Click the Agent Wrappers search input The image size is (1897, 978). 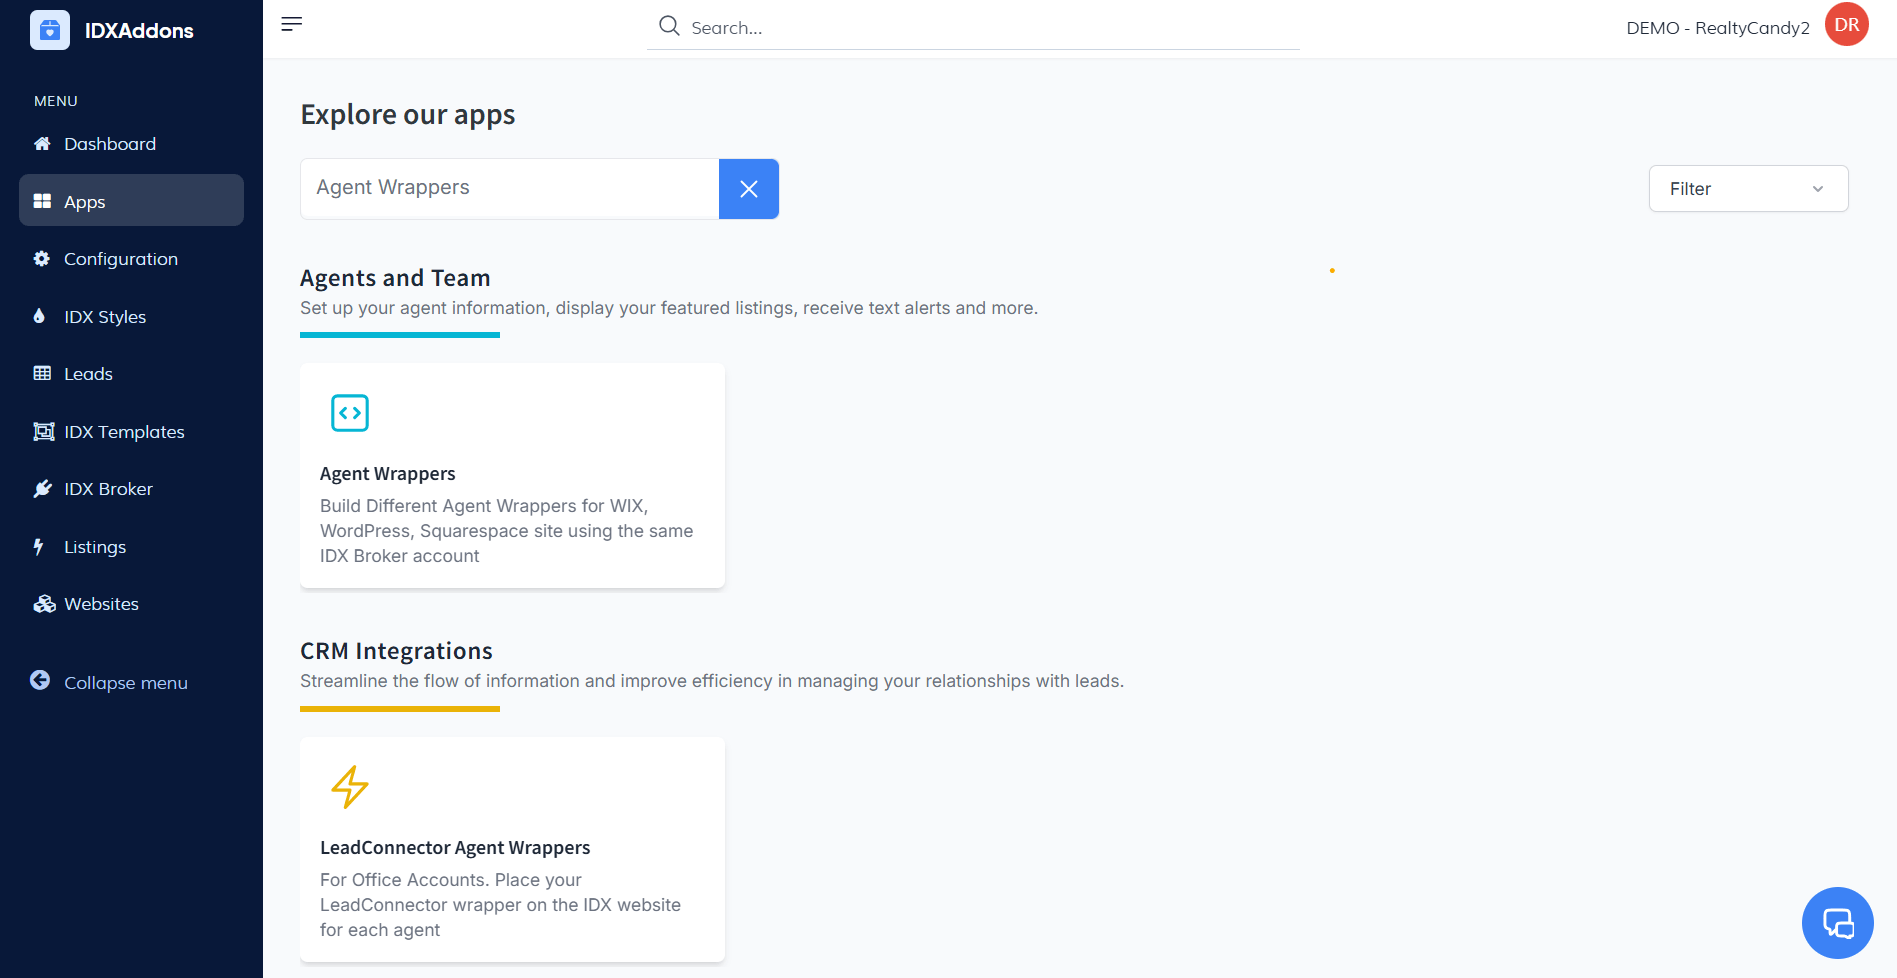click(x=510, y=189)
